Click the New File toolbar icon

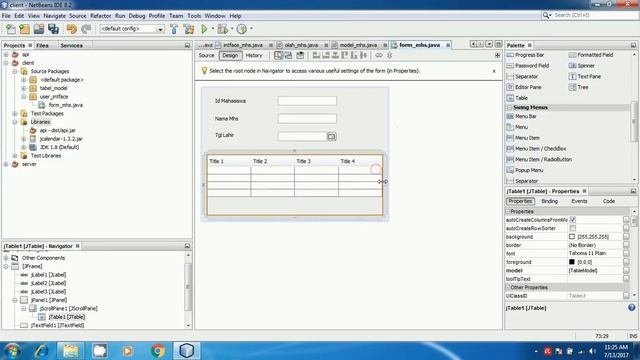(11, 29)
